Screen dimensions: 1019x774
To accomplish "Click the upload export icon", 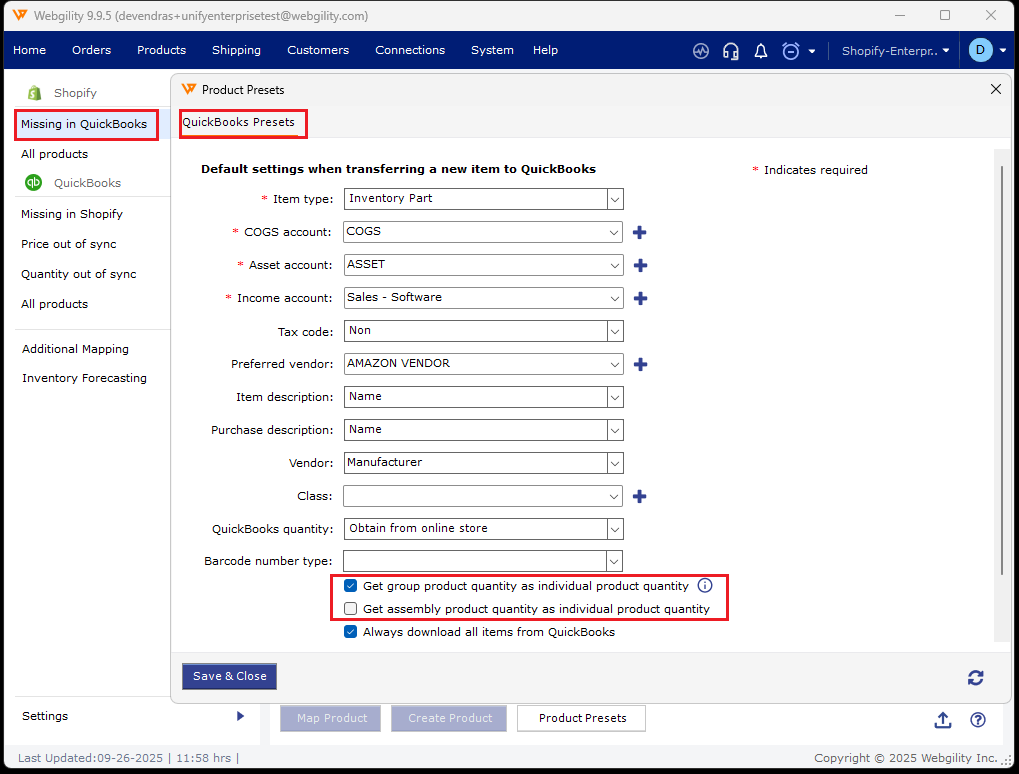I will 942,720.
